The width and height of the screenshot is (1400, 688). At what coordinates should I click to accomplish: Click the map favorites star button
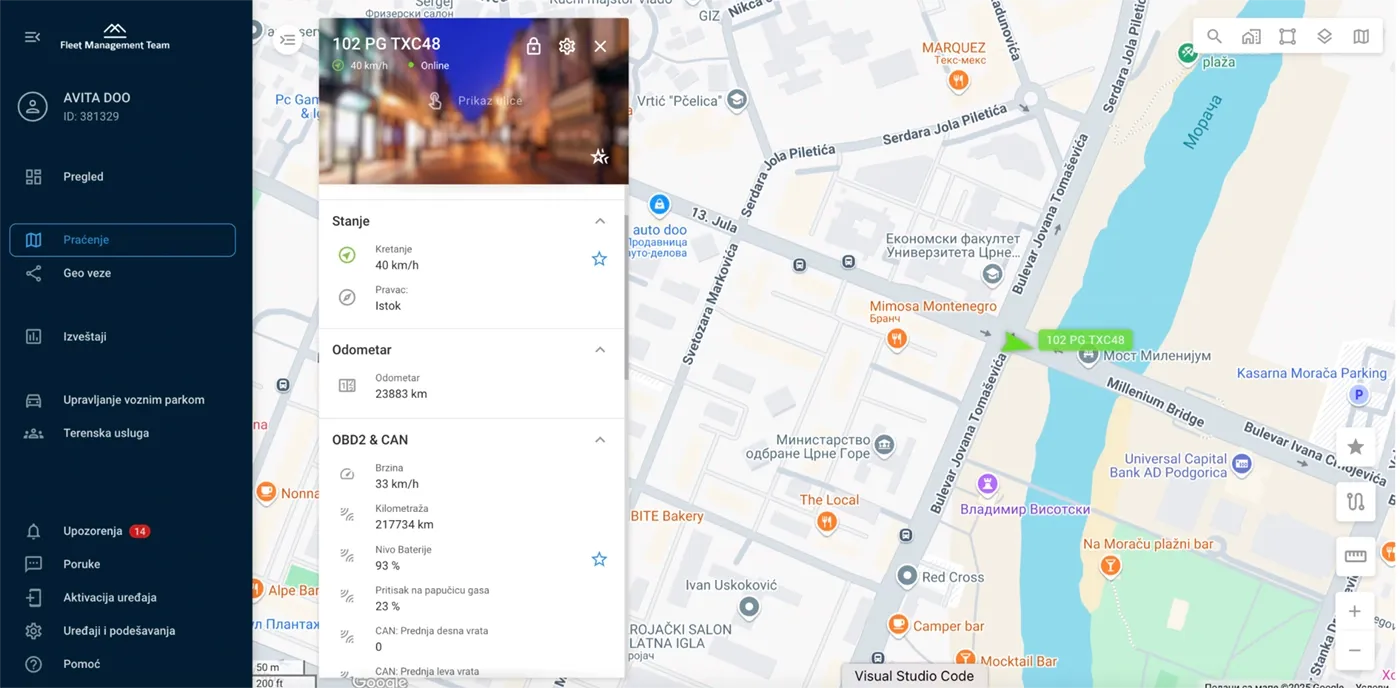pyautogui.click(x=1355, y=447)
